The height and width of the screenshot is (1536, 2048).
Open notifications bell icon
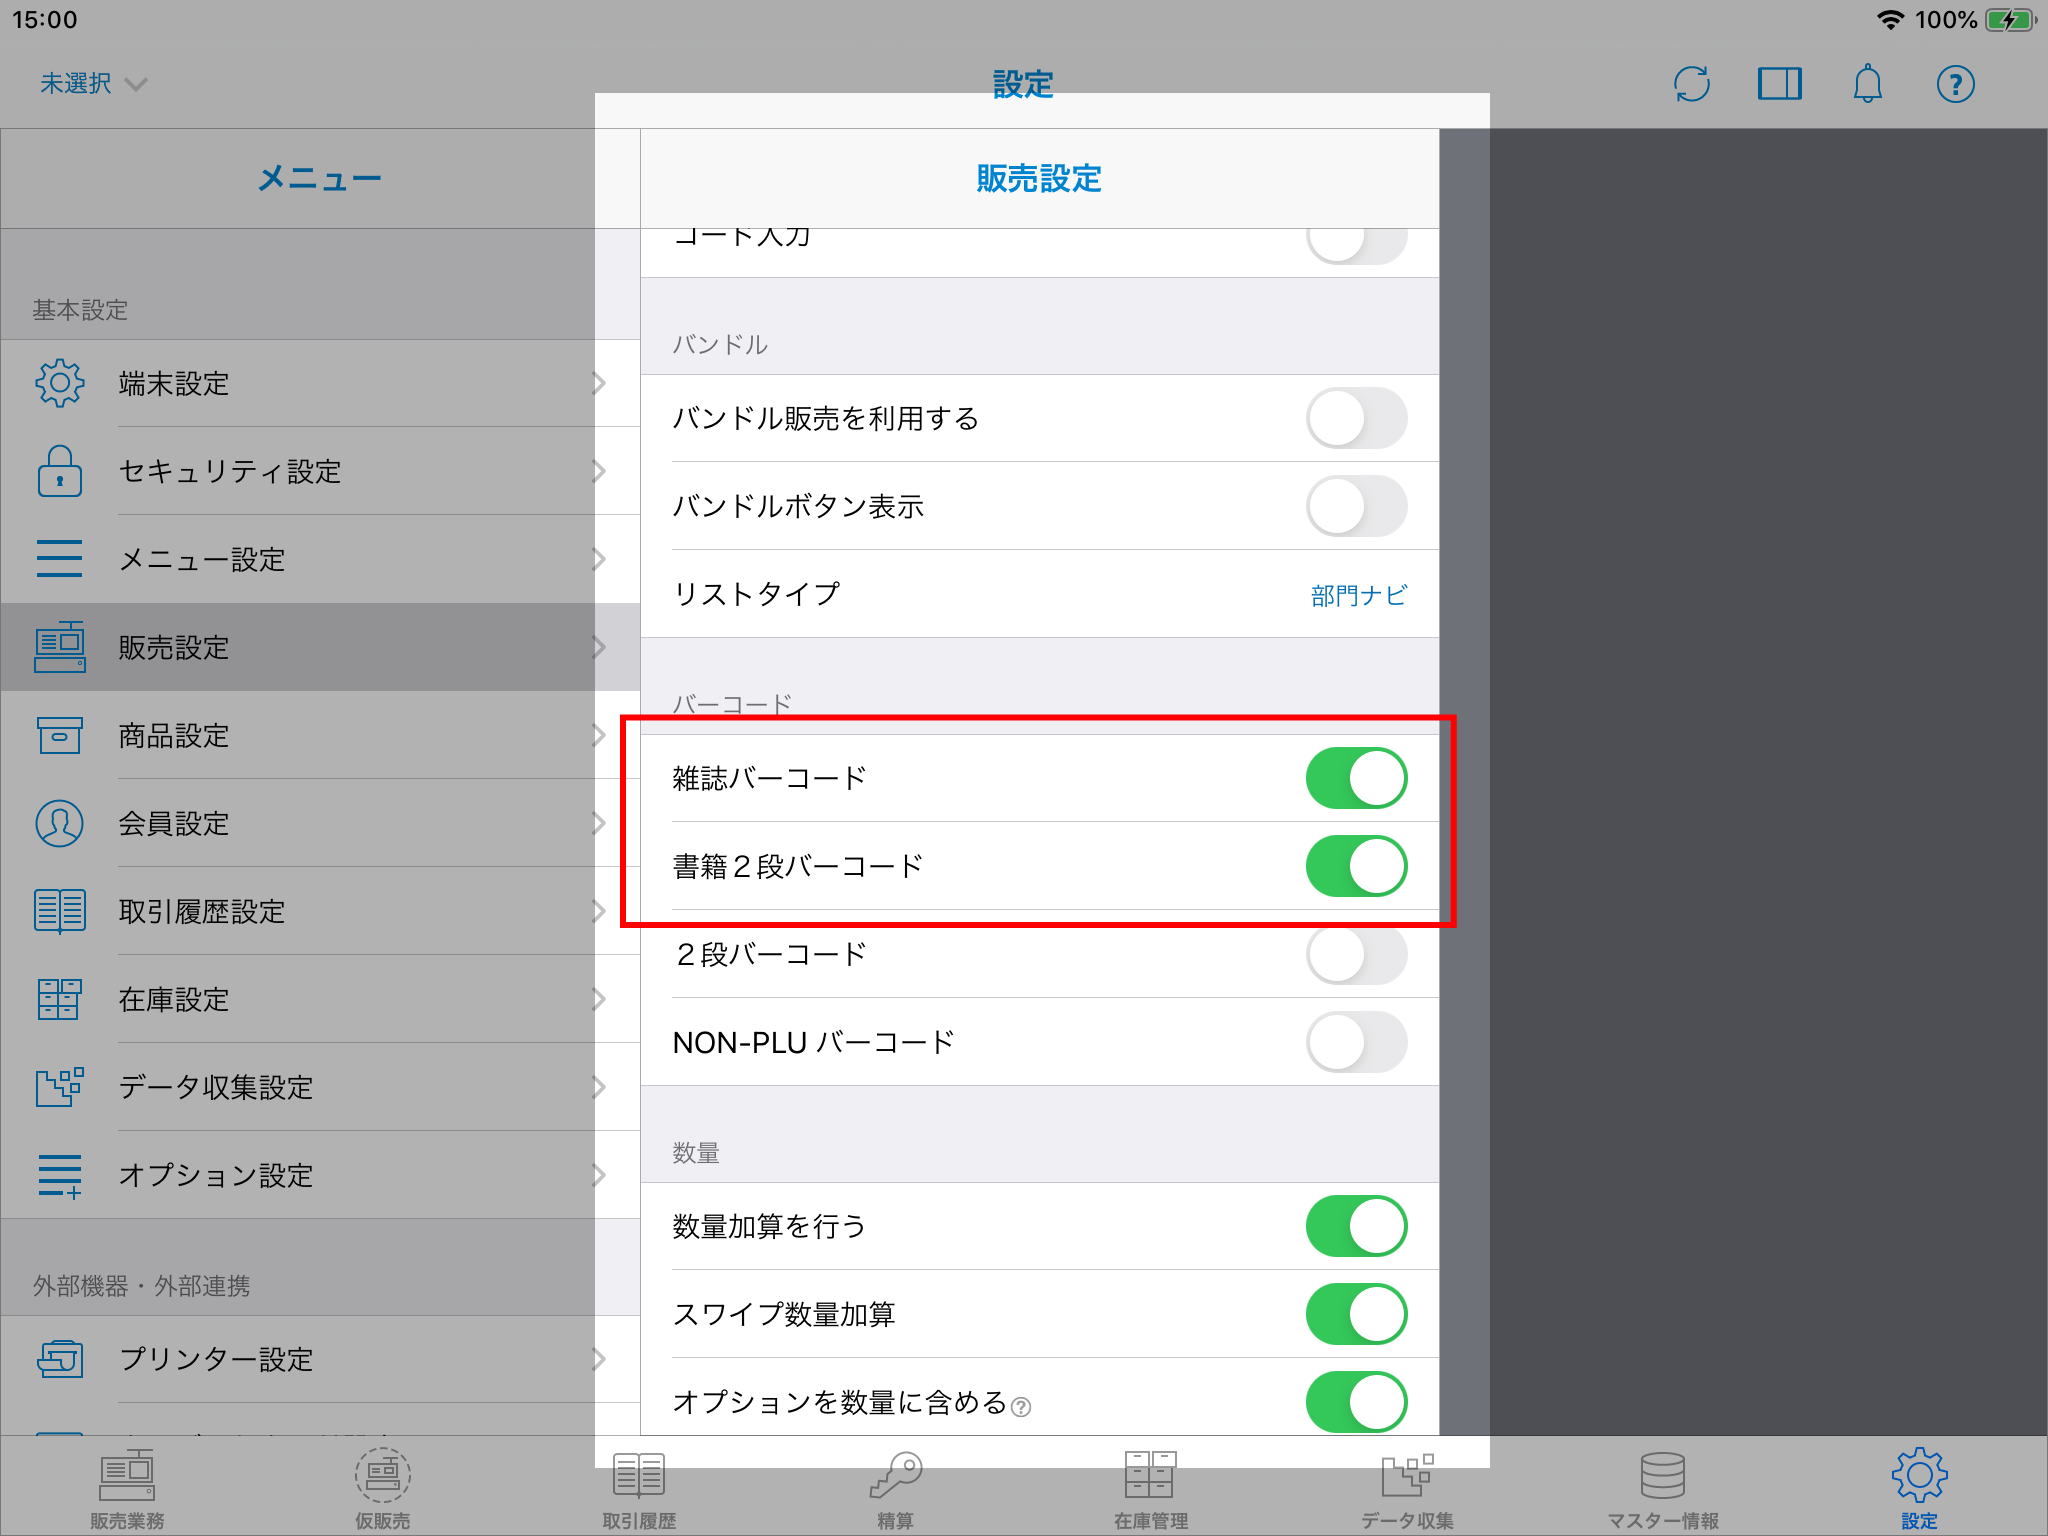click(x=1867, y=84)
